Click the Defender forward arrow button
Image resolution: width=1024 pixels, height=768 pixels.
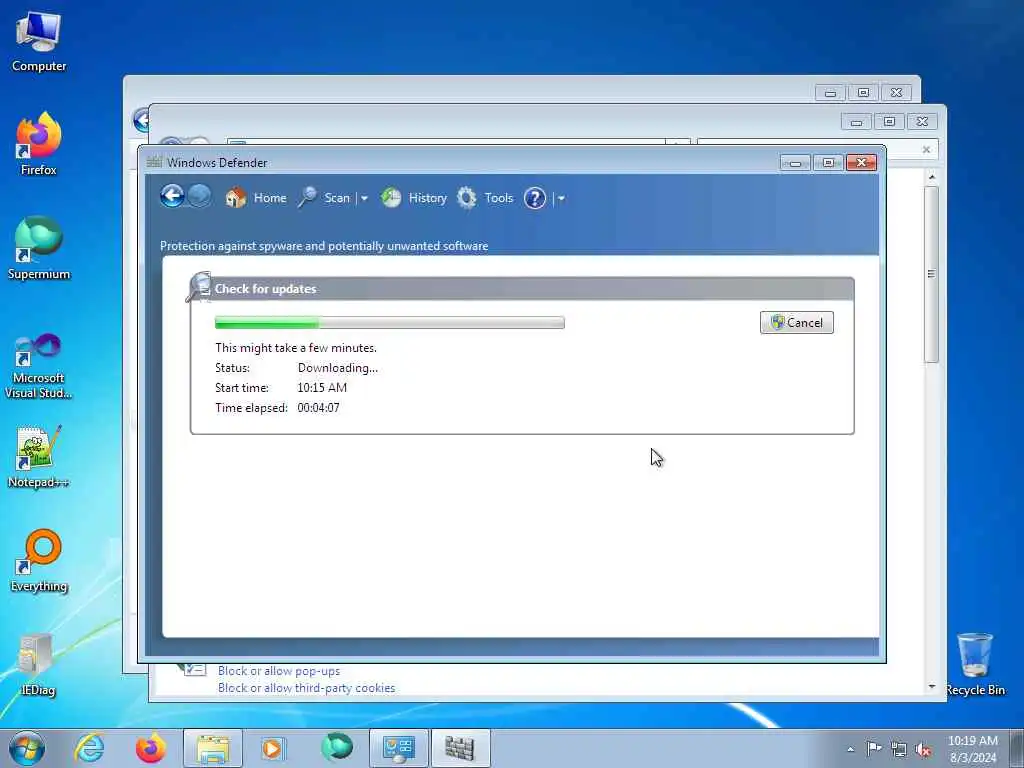(x=200, y=196)
